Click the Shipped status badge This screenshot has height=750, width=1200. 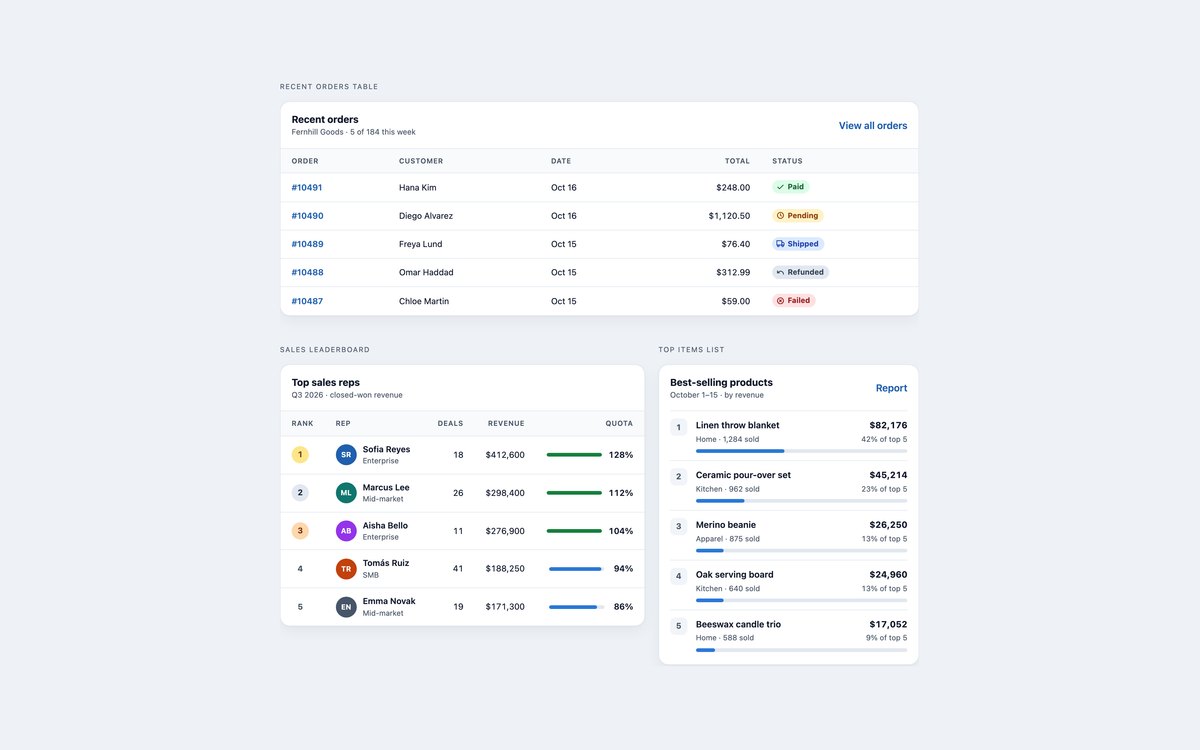click(798, 244)
